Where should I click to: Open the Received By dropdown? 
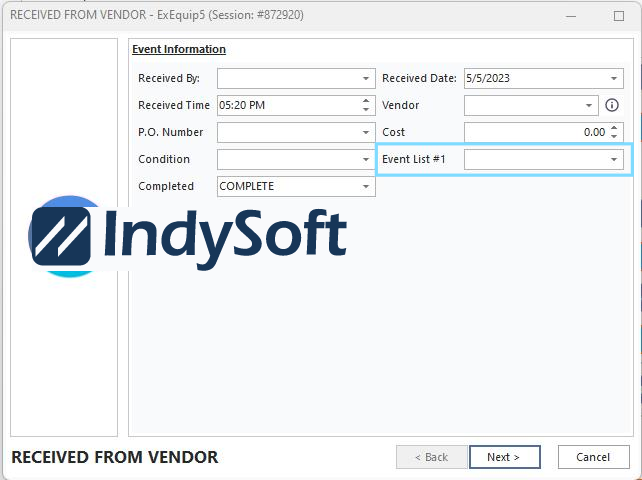pyautogui.click(x=366, y=78)
